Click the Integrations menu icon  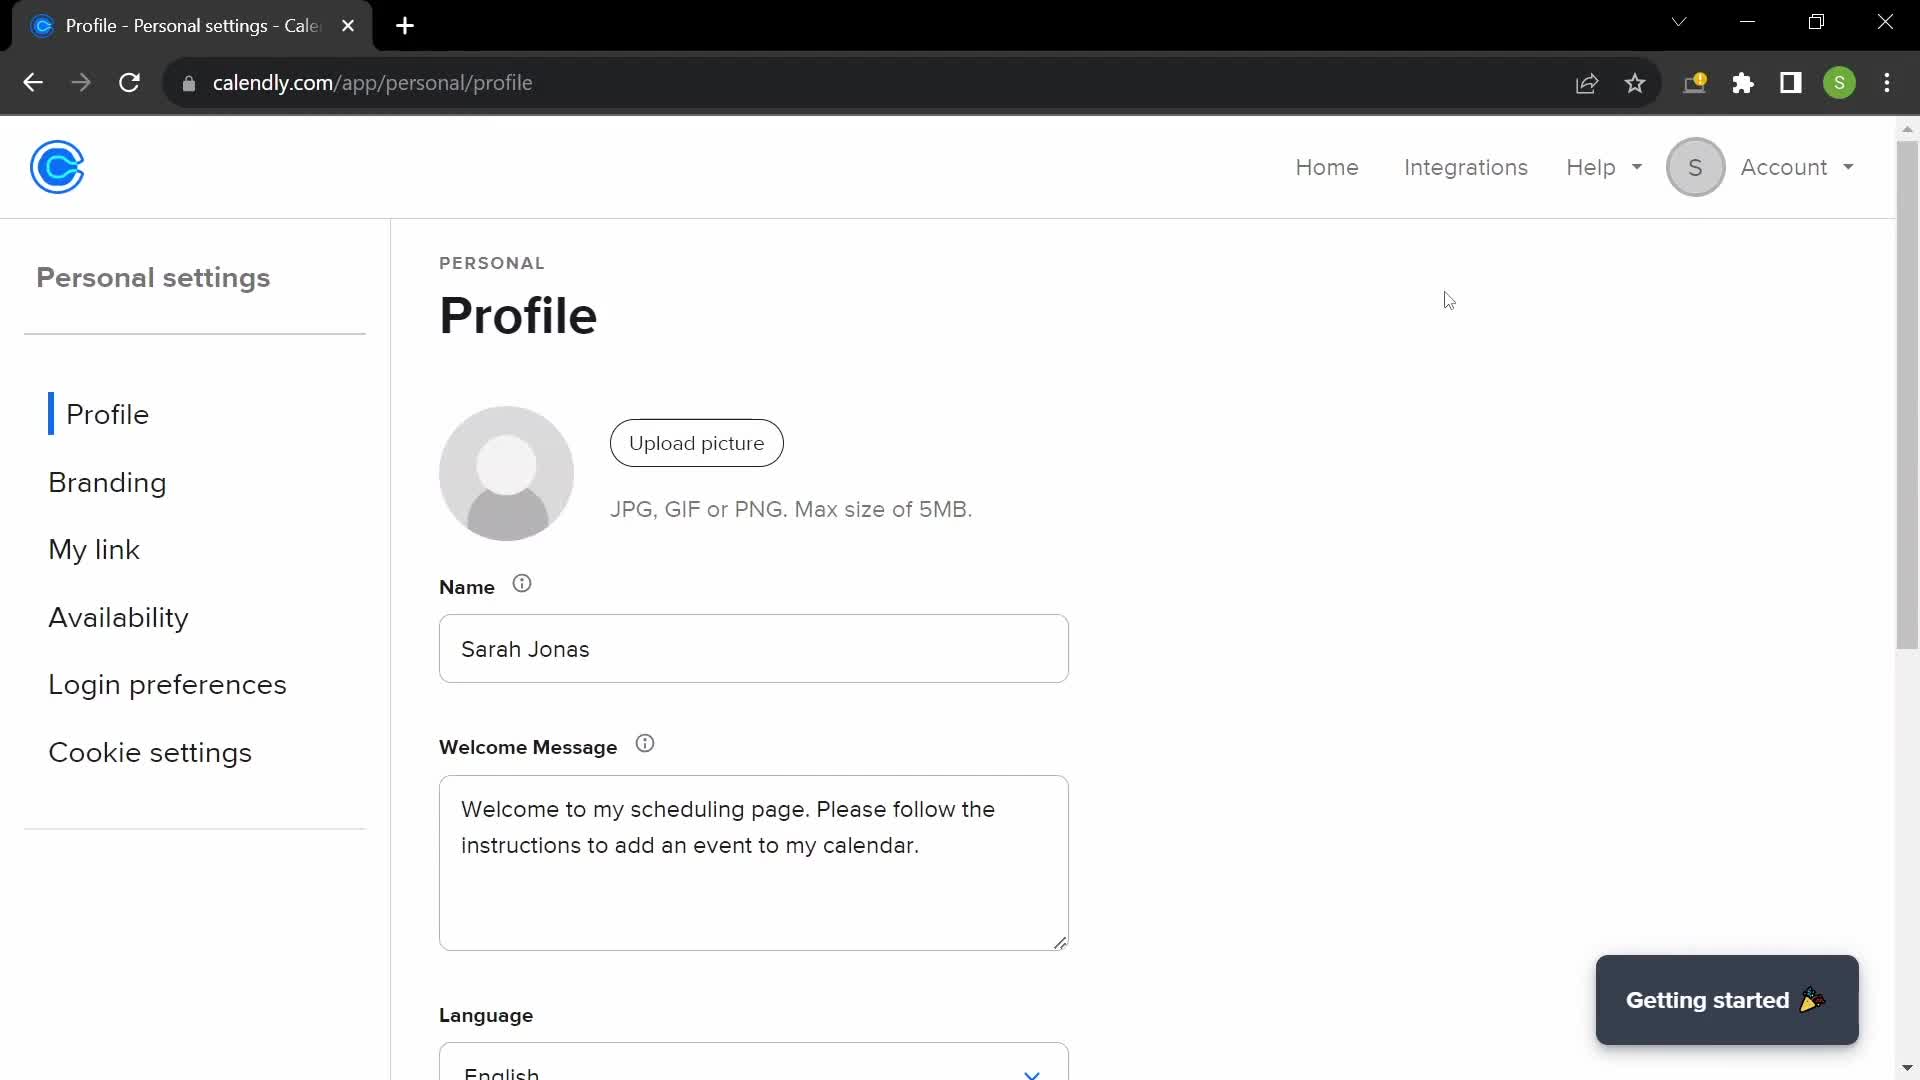tap(1466, 167)
